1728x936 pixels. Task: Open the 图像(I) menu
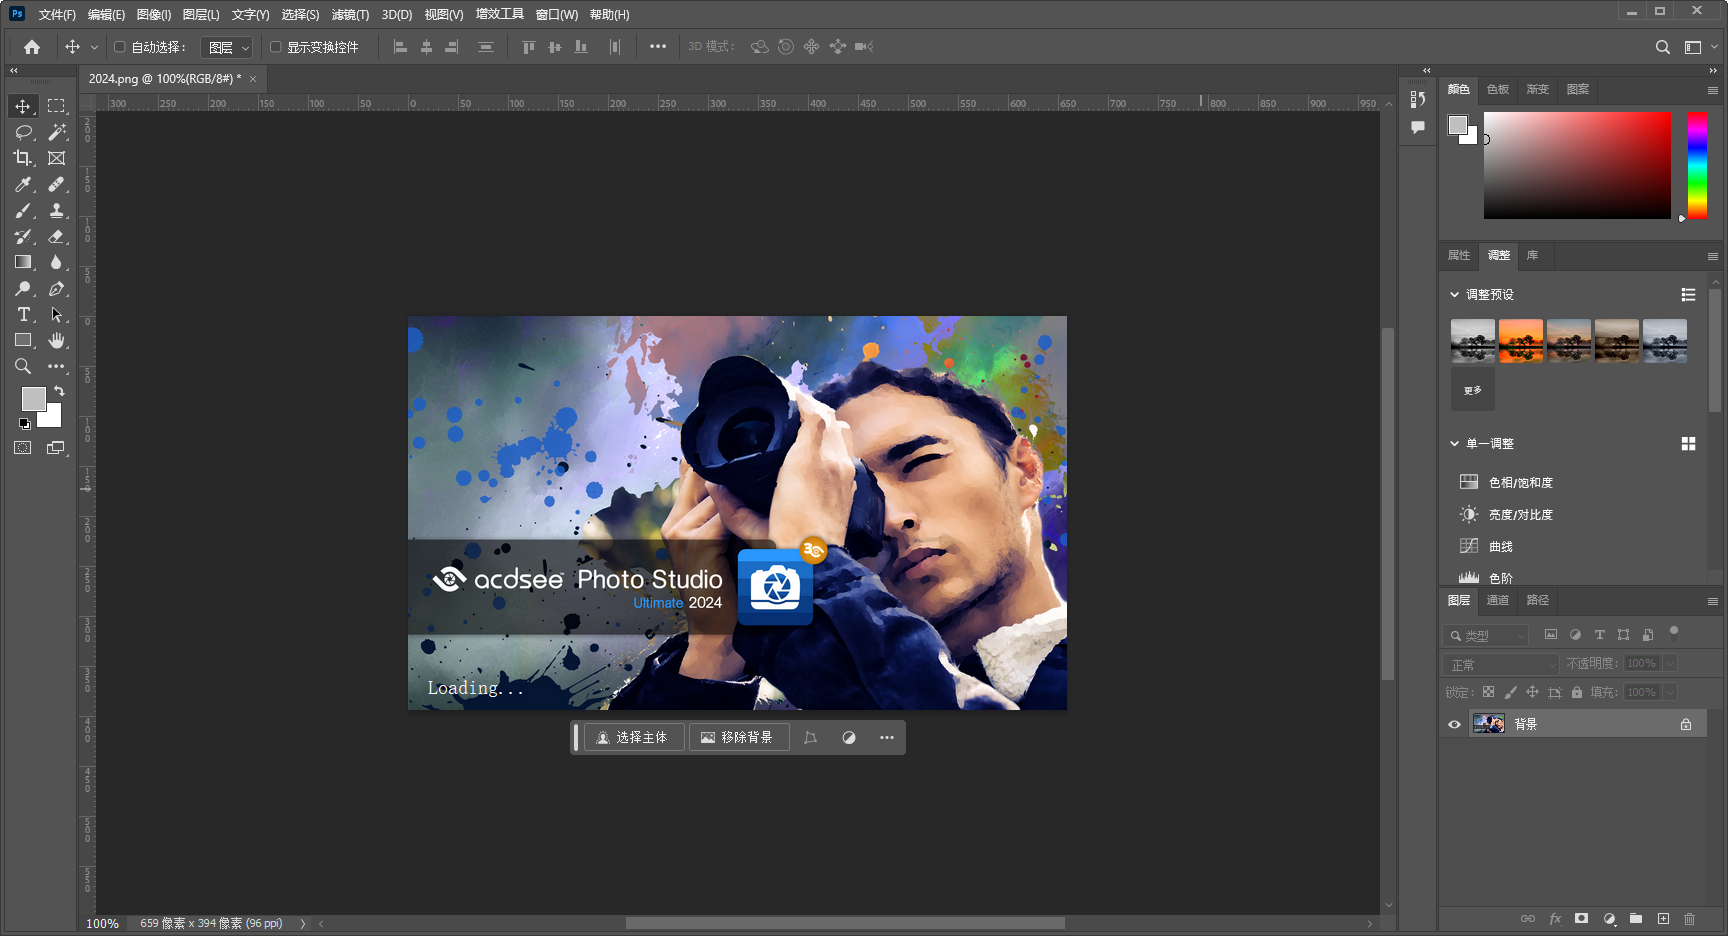click(154, 15)
